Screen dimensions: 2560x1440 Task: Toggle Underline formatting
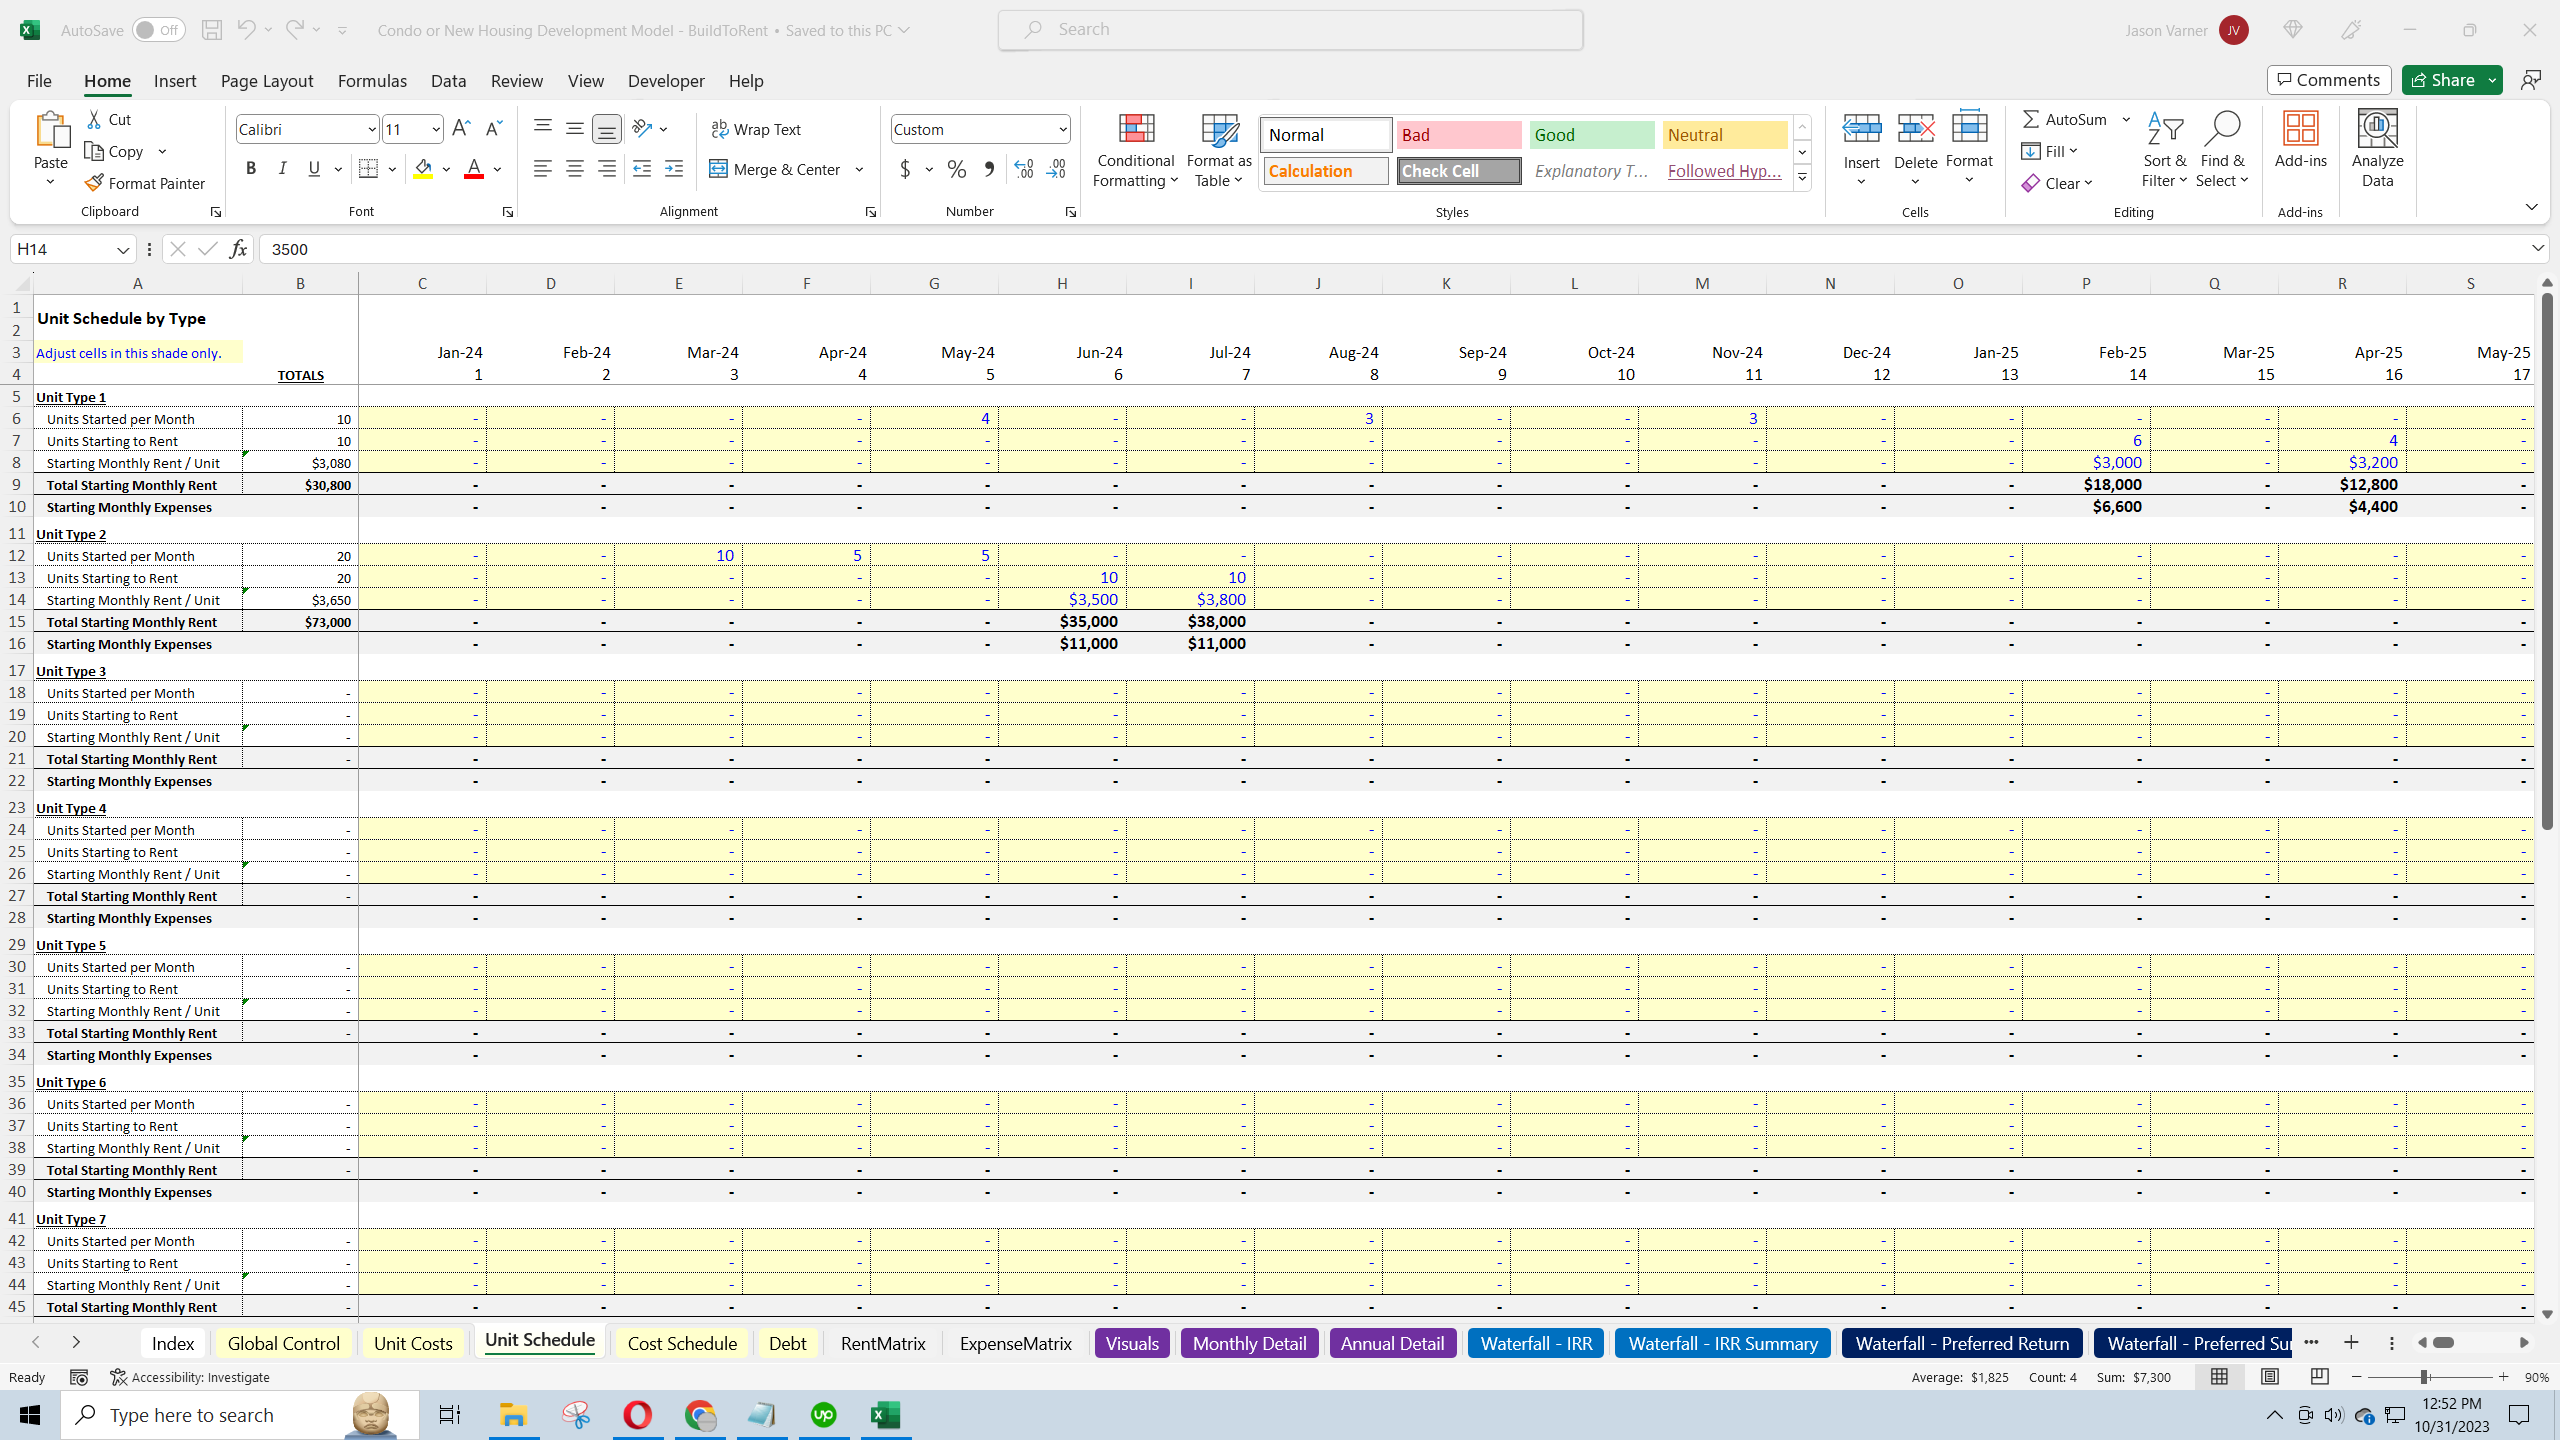click(x=314, y=169)
